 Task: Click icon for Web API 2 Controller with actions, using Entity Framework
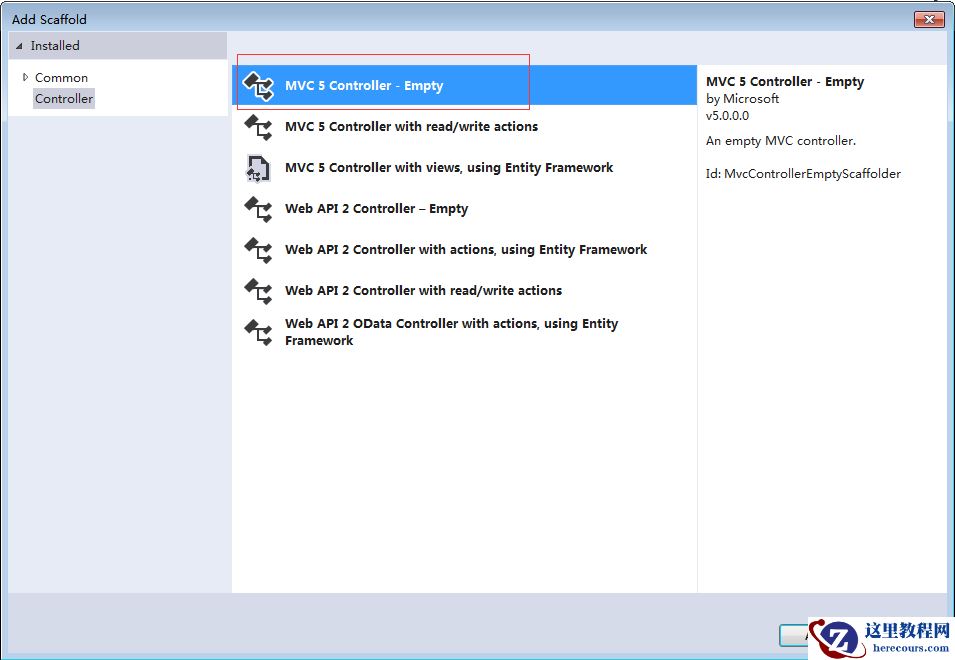(x=258, y=250)
